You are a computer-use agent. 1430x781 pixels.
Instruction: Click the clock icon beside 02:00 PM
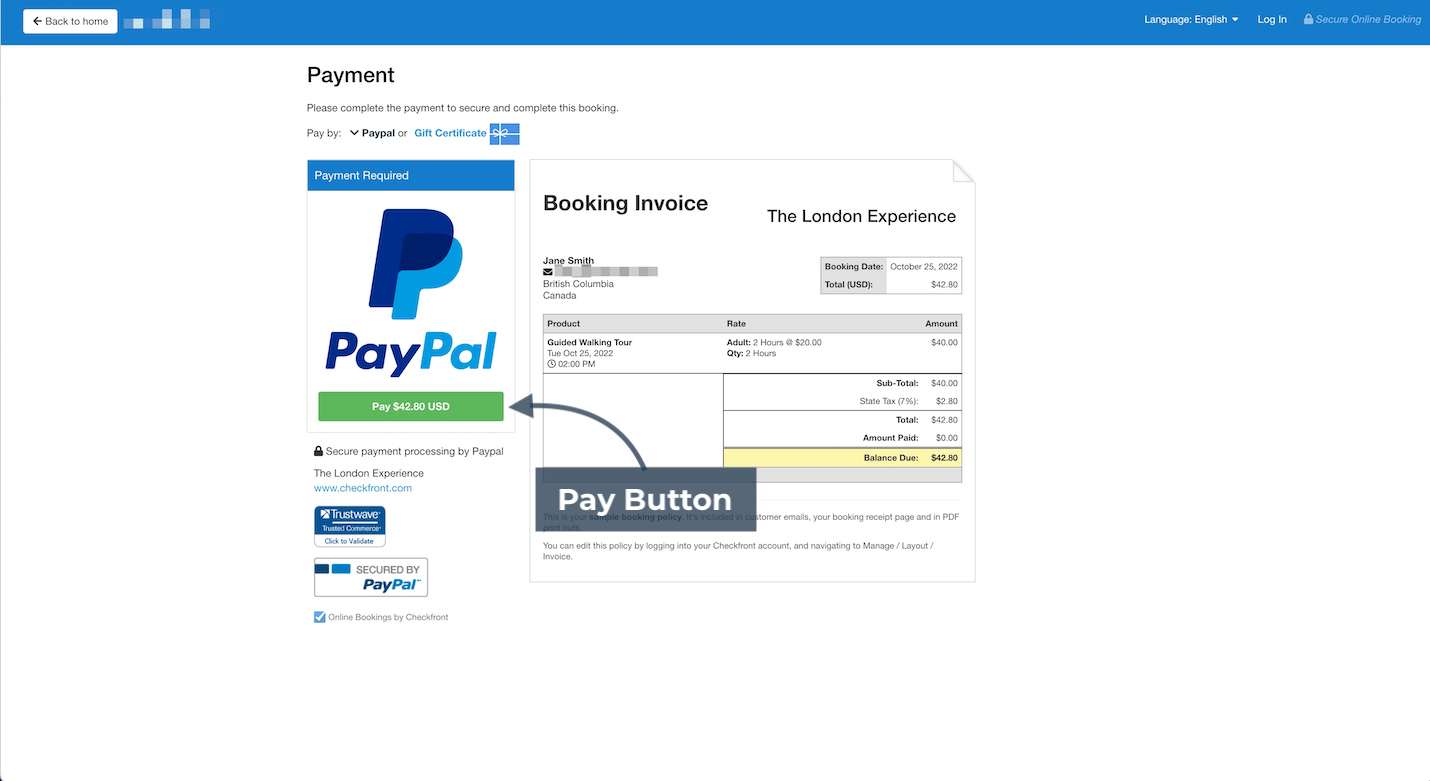(551, 364)
